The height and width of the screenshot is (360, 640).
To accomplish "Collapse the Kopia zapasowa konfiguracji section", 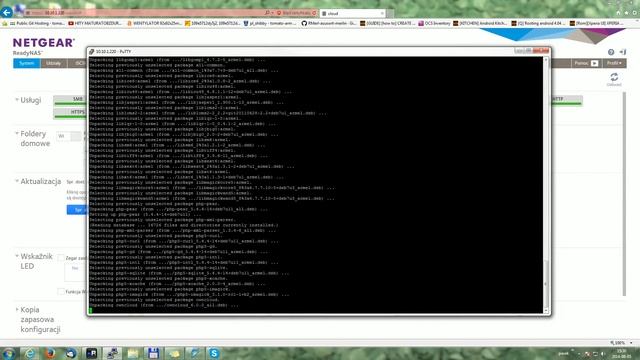I will coord(17,309).
